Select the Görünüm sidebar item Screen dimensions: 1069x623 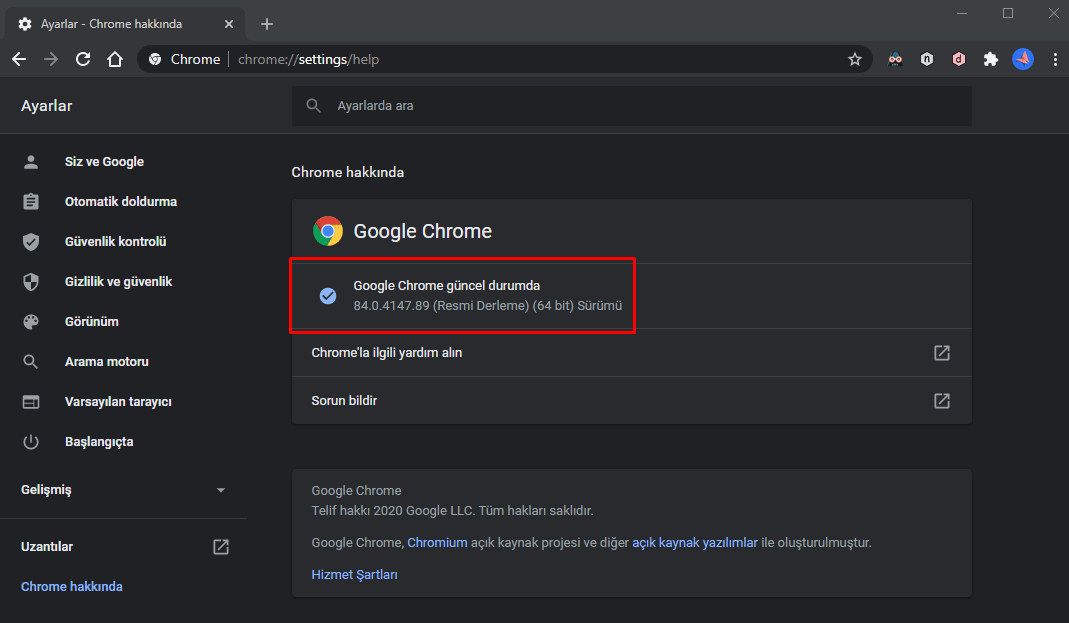pos(91,322)
